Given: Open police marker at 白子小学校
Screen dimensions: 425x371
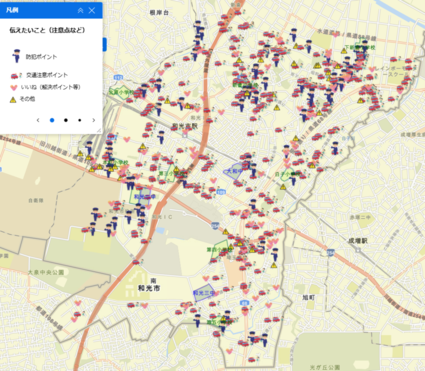Looking at the screenshot, I should point(293,179).
